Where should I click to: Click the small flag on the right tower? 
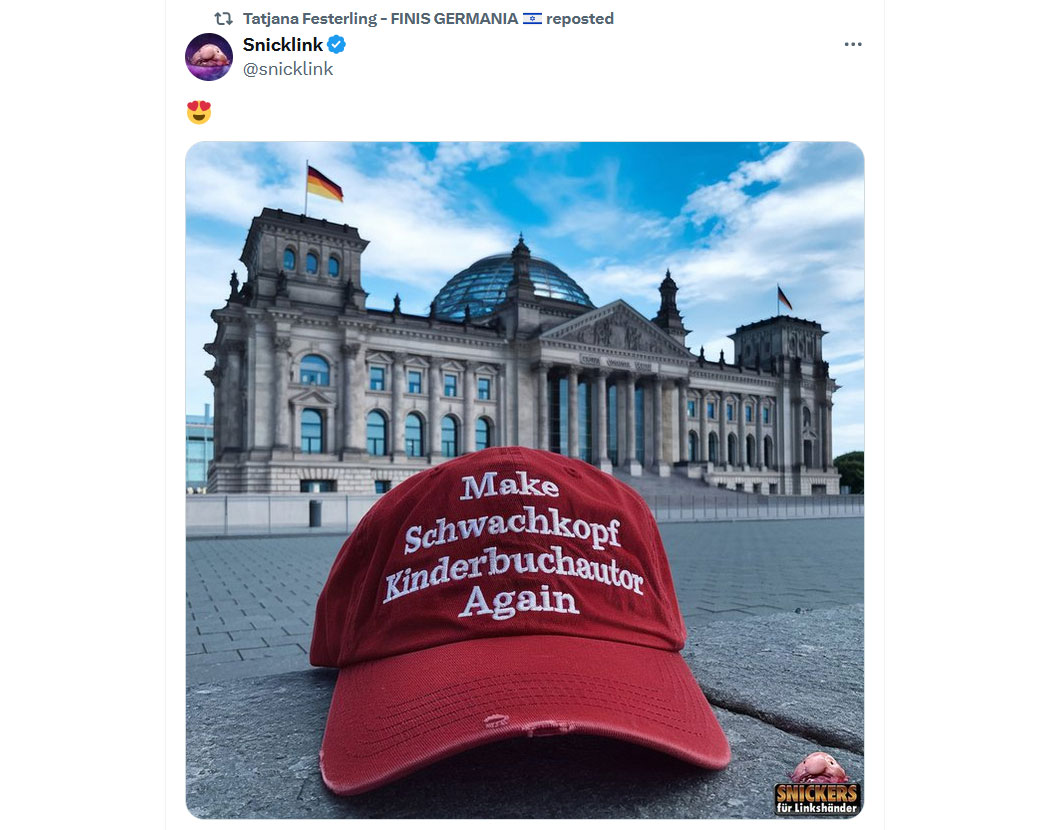(x=783, y=297)
